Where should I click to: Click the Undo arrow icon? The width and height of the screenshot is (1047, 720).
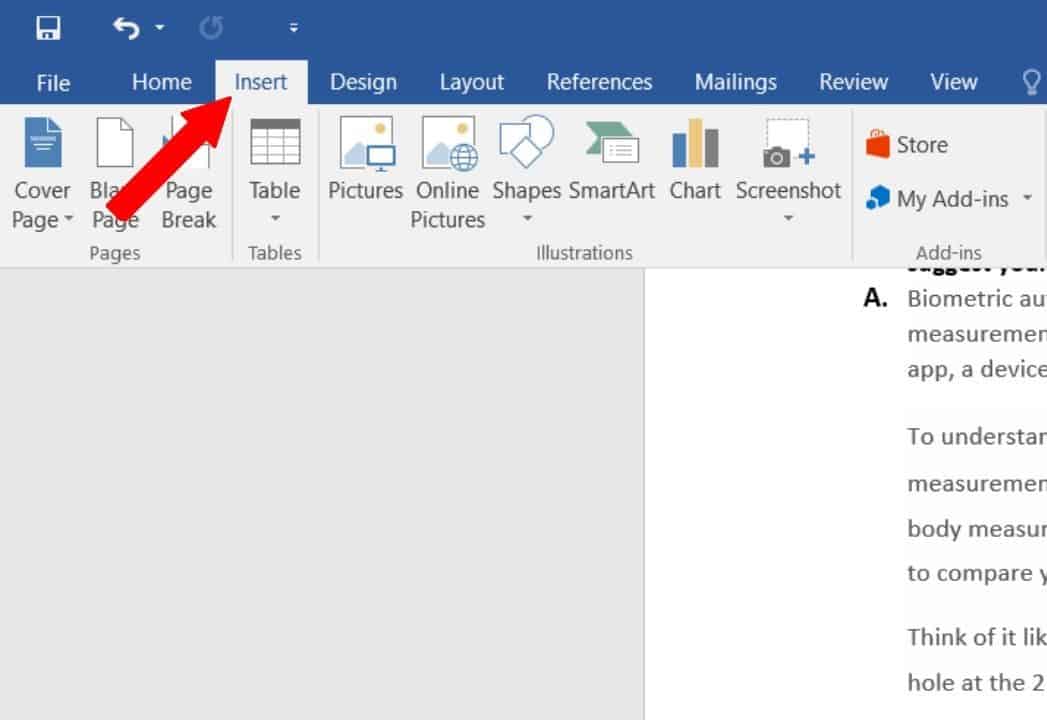(x=126, y=28)
